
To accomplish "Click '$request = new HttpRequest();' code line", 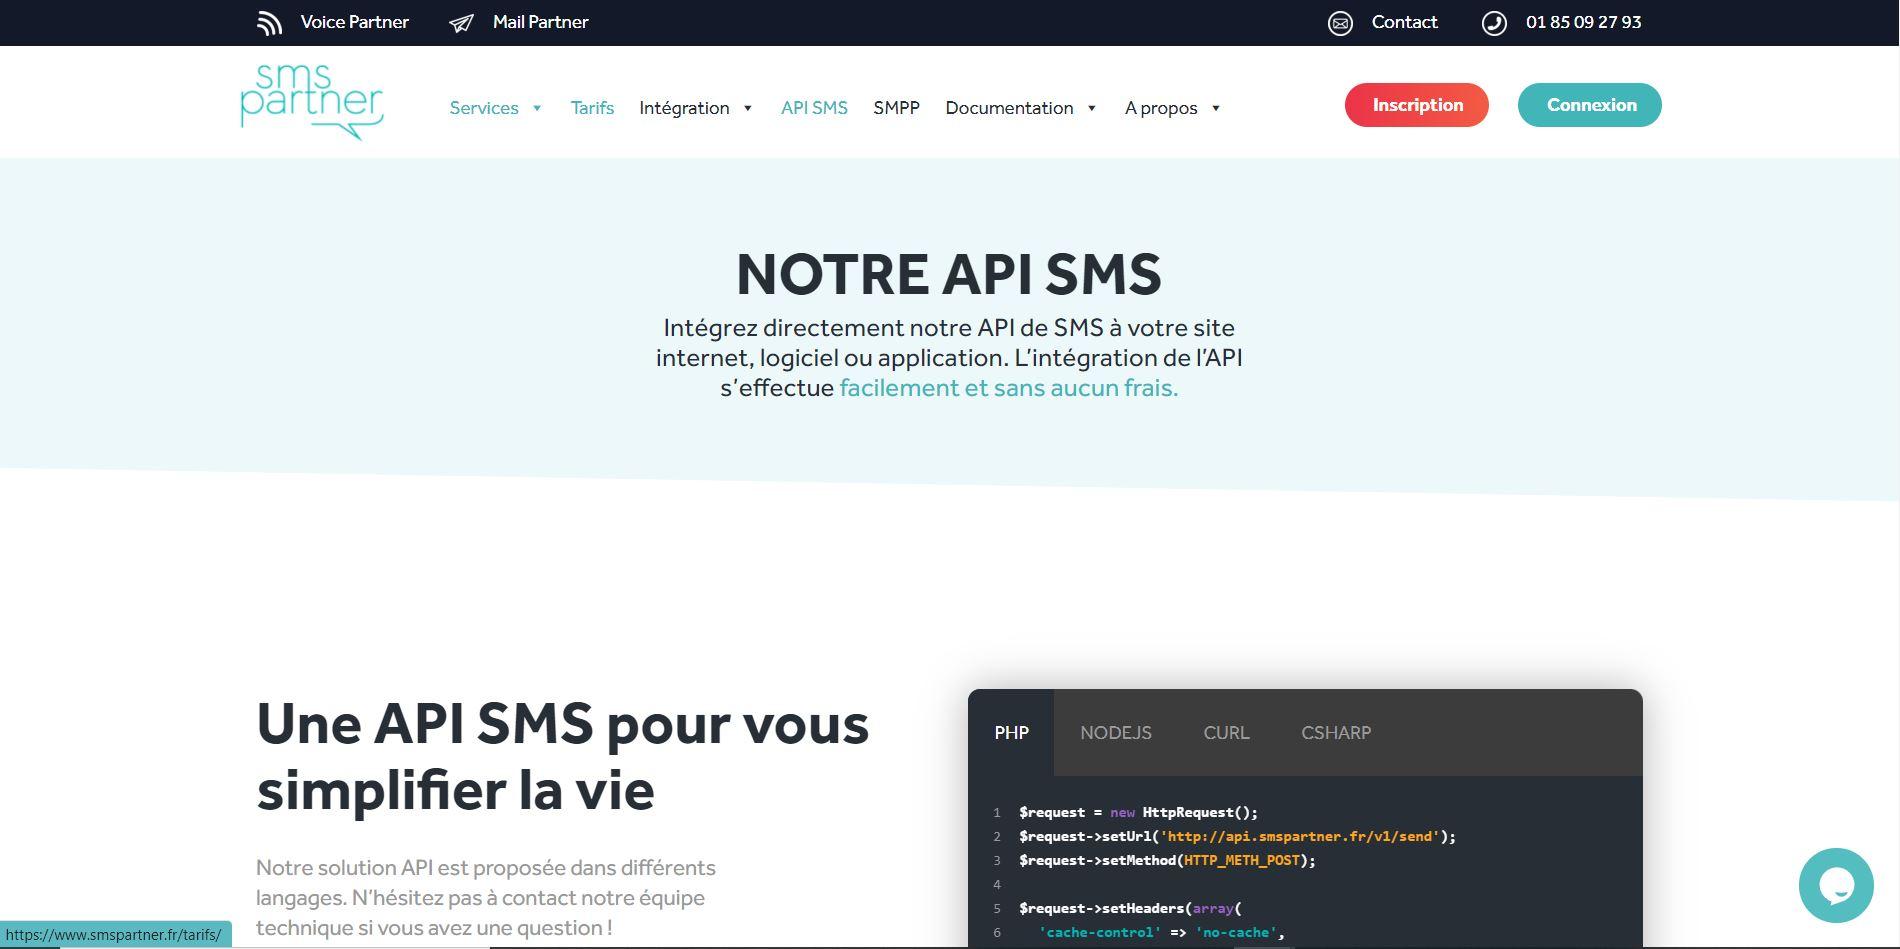I will tap(1138, 812).
